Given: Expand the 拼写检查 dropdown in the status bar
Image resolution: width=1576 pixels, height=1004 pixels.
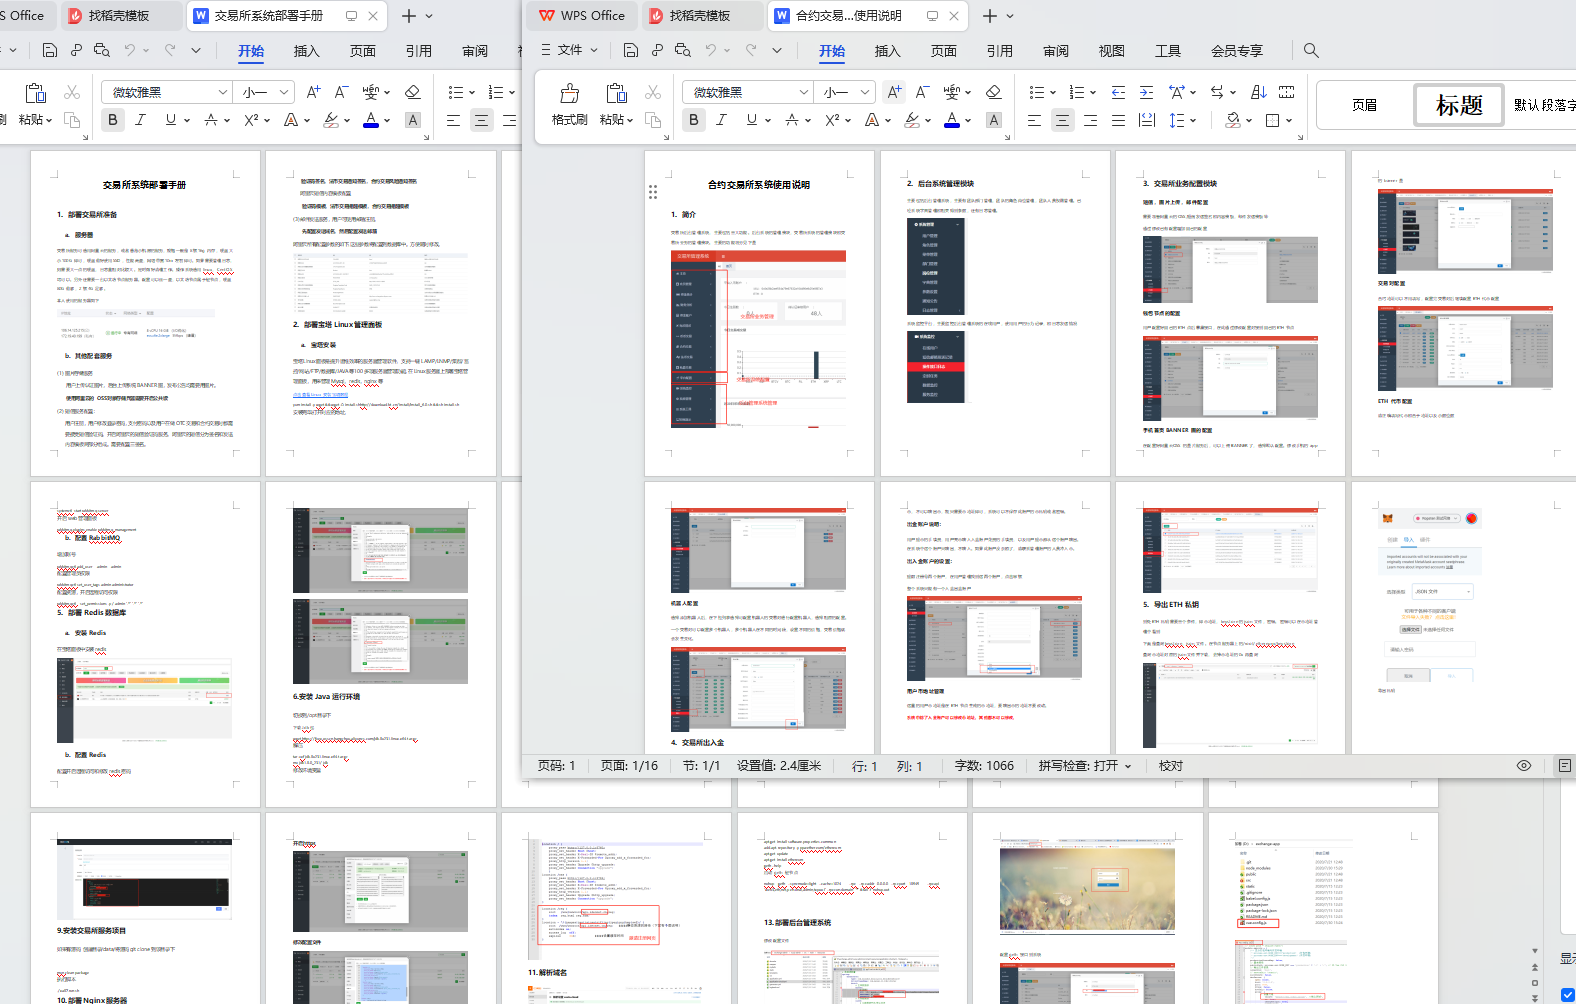Looking at the screenshot, I should pos(1128,766).
